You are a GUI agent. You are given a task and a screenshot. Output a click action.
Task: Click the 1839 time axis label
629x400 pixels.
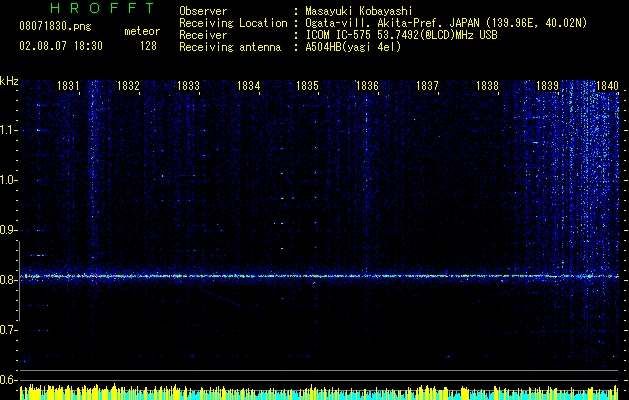point(547,86)
